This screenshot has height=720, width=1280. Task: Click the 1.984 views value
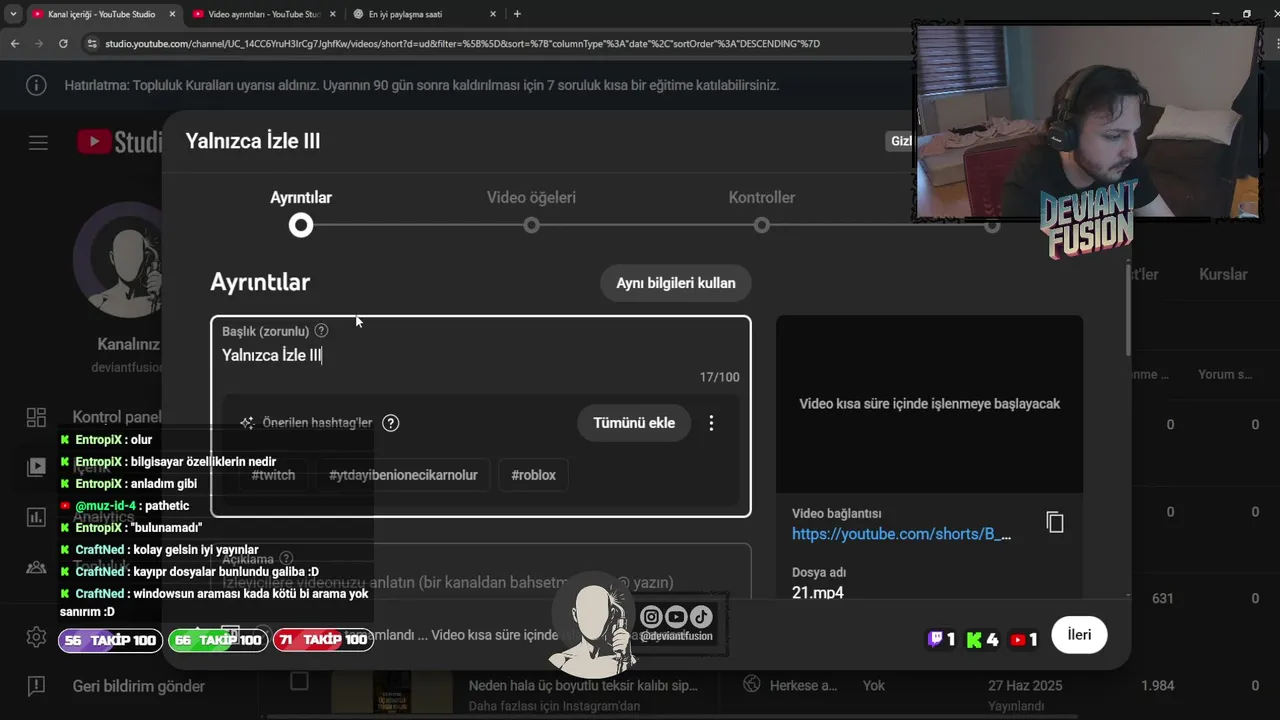tap(1158, 686)
